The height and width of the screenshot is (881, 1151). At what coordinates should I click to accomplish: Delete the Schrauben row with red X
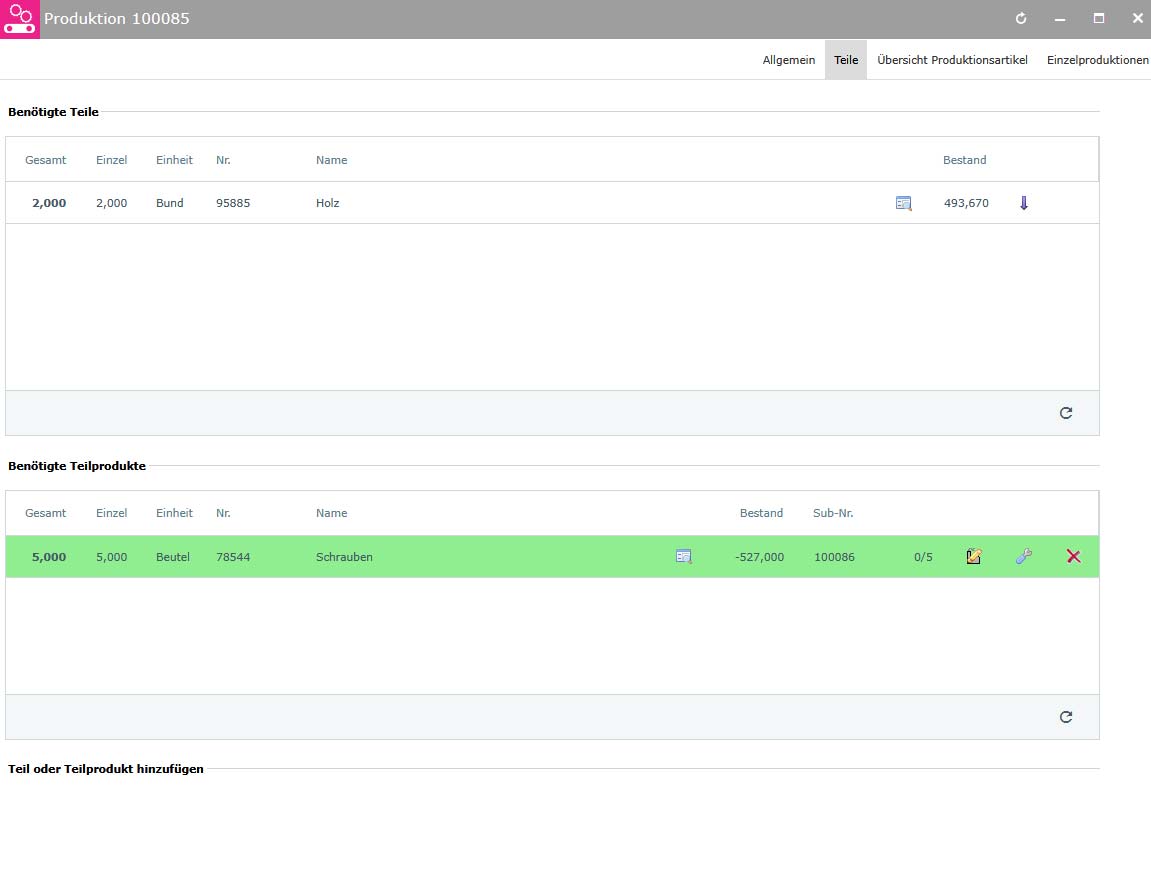(1073, 556)
